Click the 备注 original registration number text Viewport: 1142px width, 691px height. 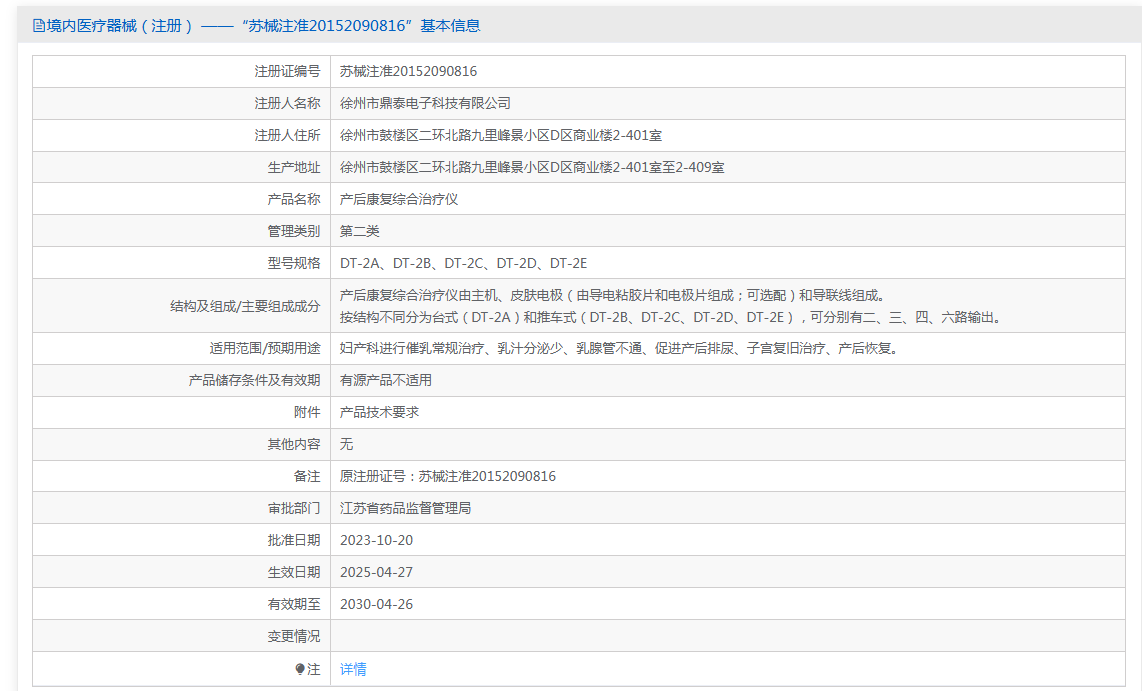coord(448,476)
